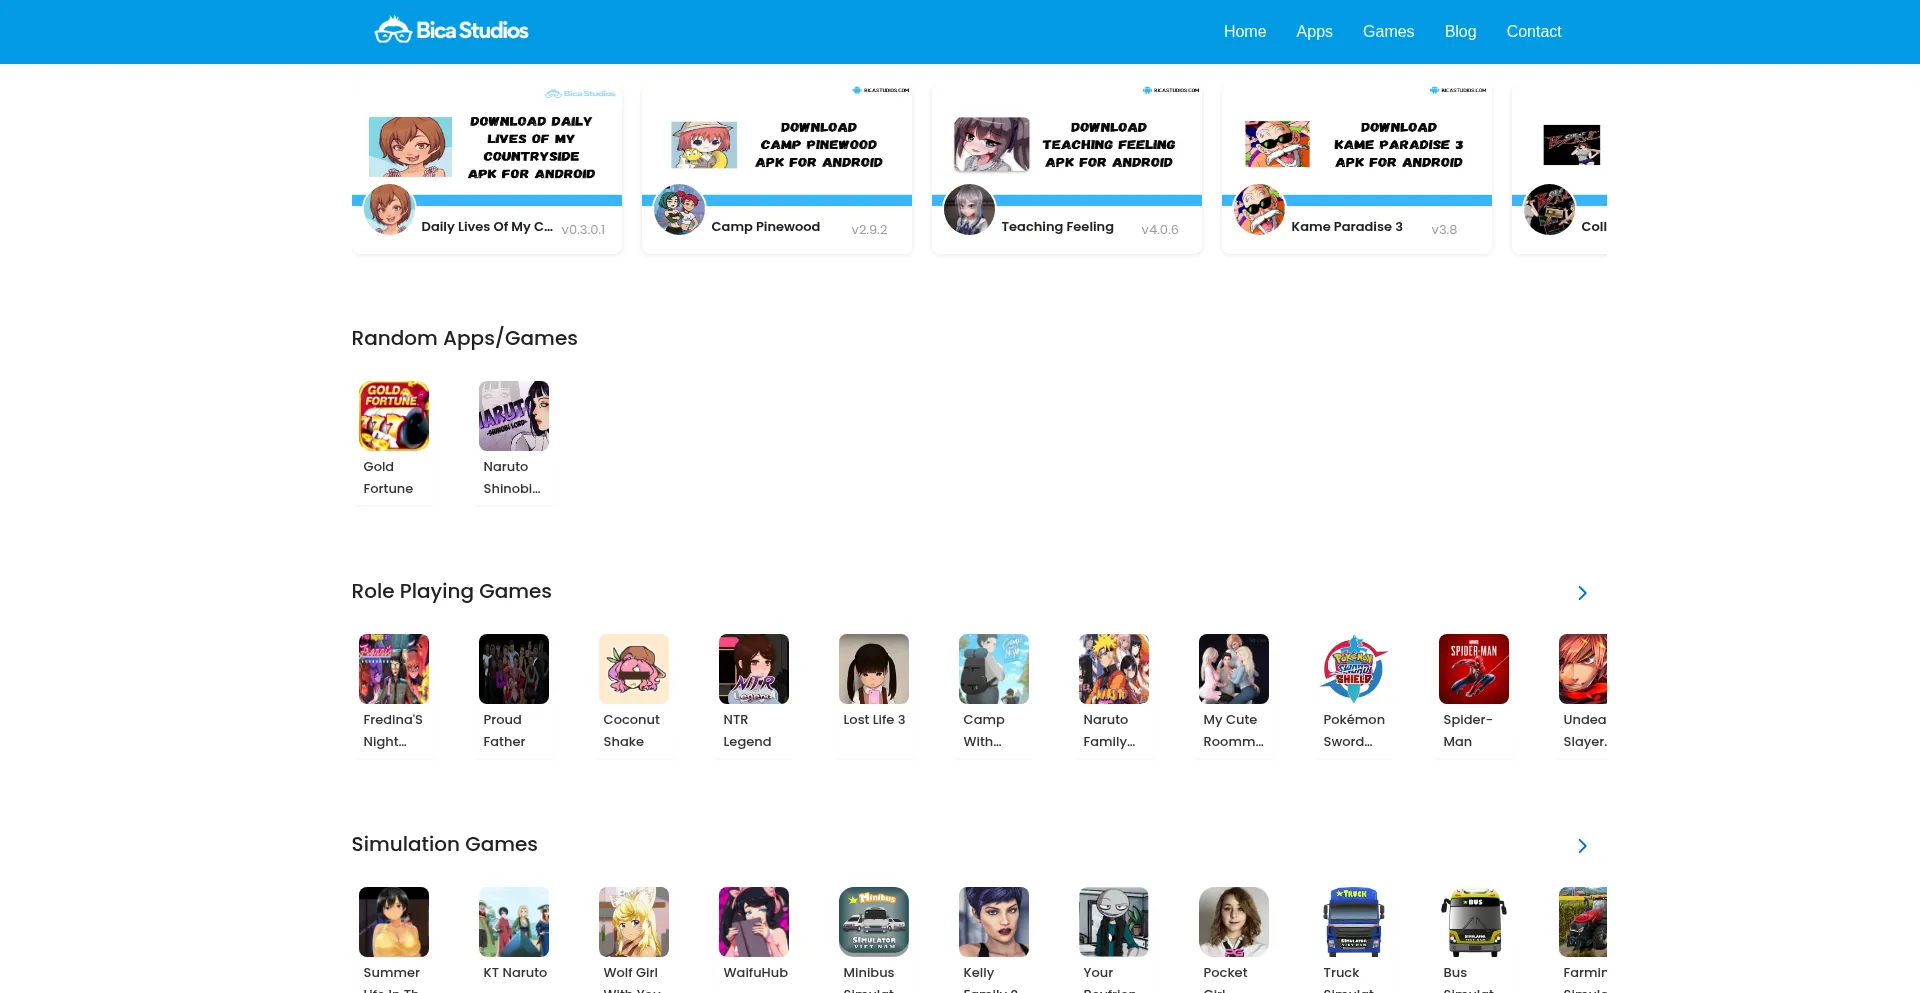This screenshot has width=1920, height=993.
Task: Open the Proud Father game icon
Action: click(x=514, y=669)
